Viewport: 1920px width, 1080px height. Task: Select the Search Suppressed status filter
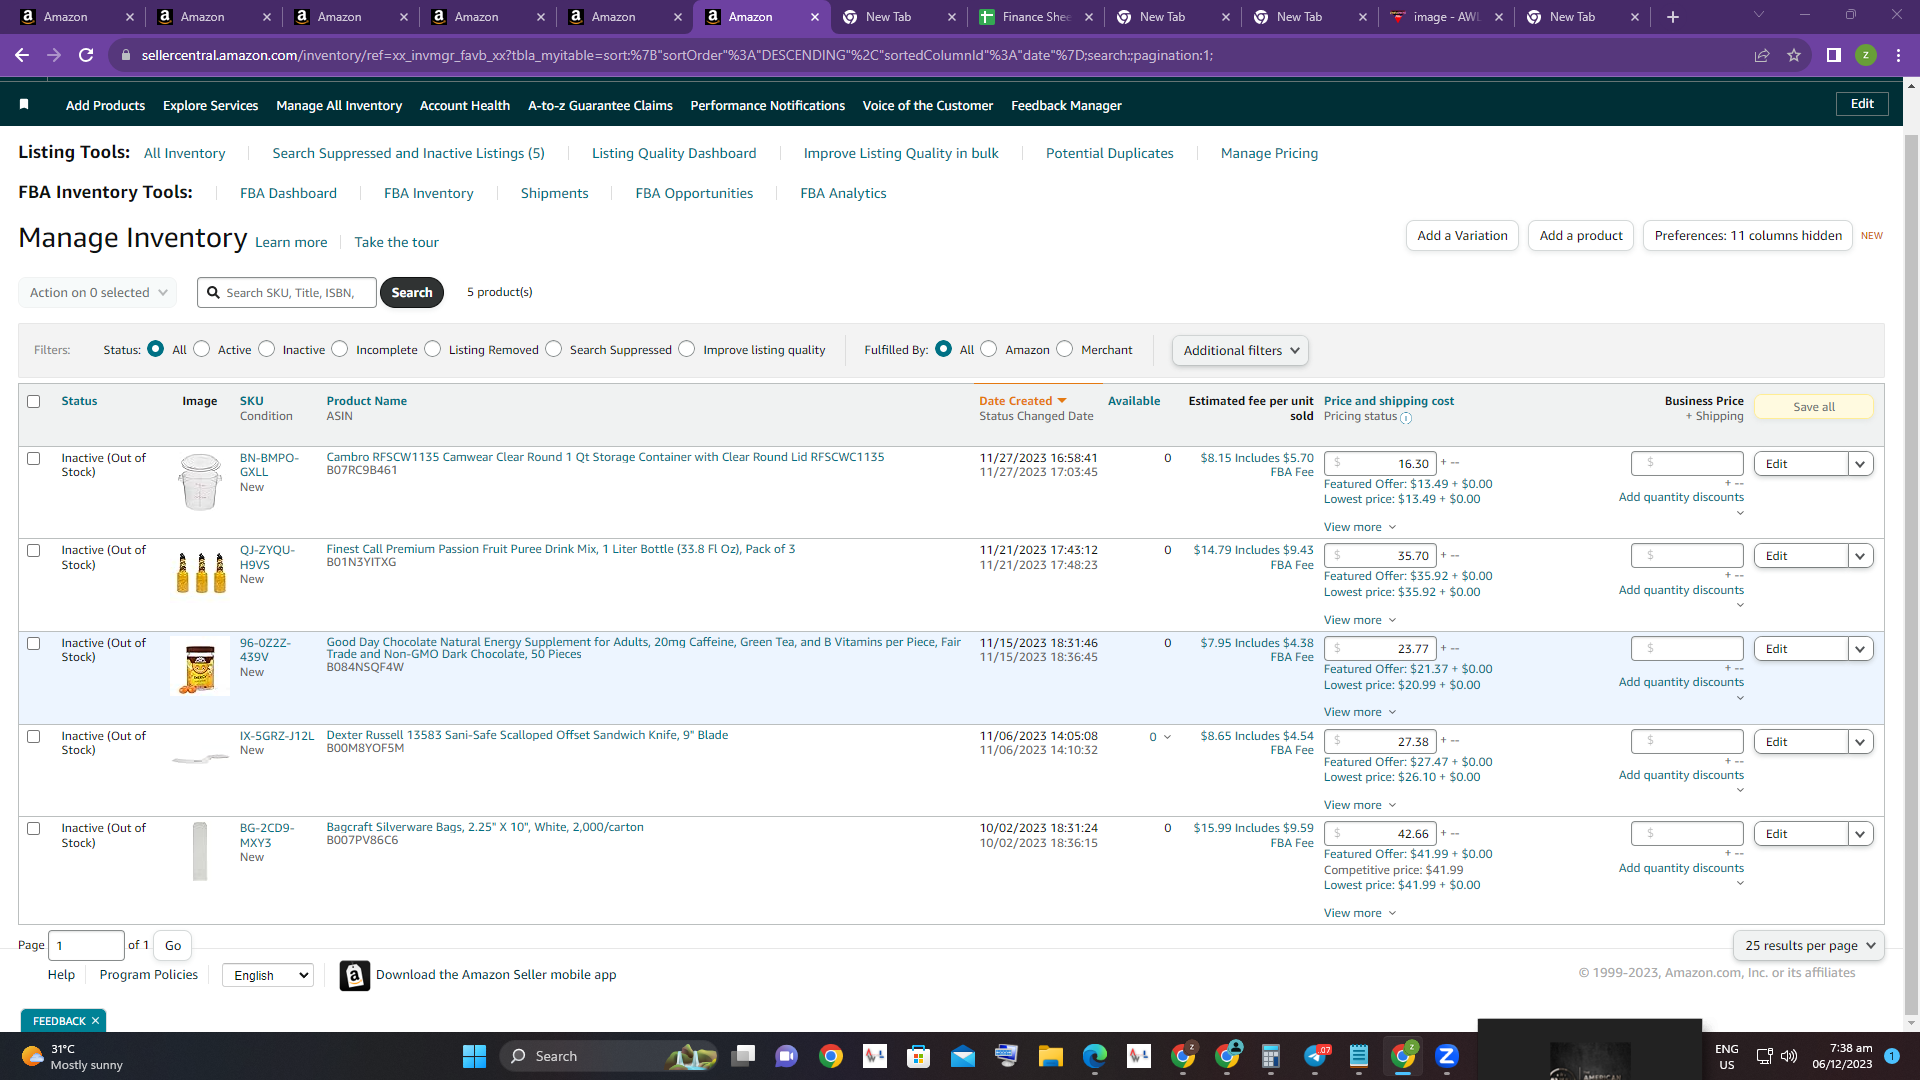click(554, 349)
